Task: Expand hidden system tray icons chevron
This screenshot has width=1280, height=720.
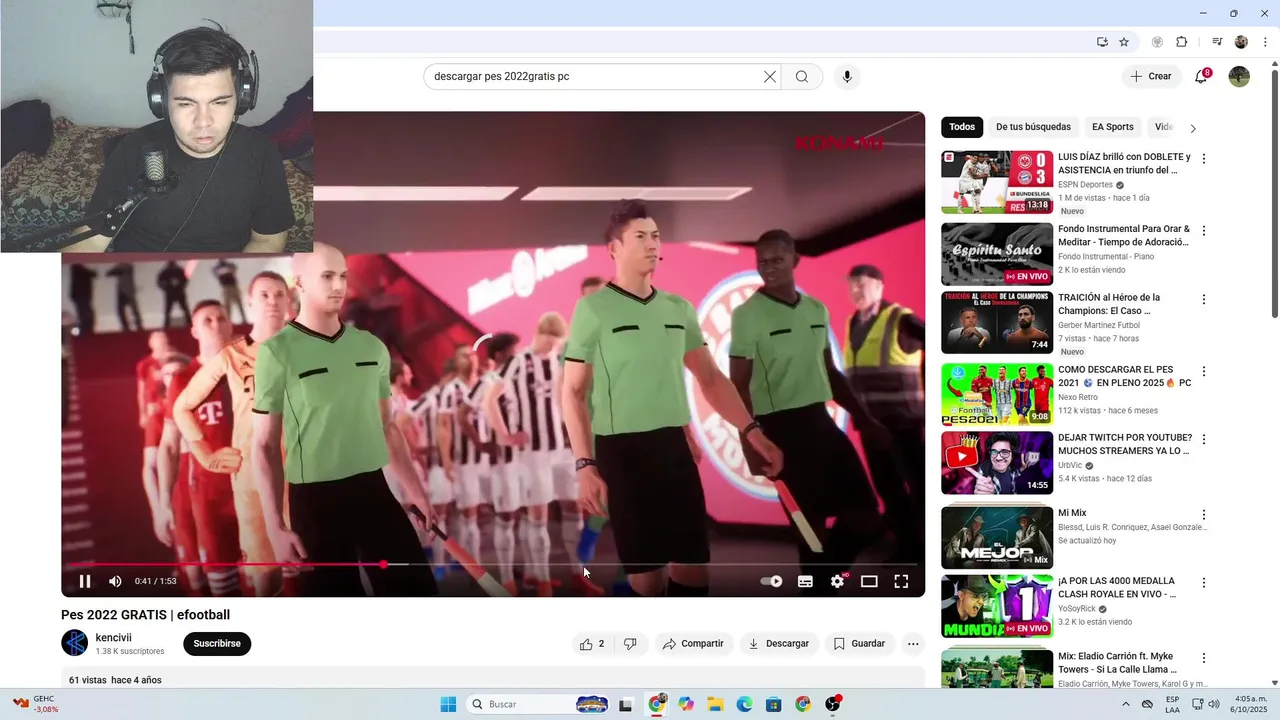Action: pyautogui.click(x=1126, y=704)
